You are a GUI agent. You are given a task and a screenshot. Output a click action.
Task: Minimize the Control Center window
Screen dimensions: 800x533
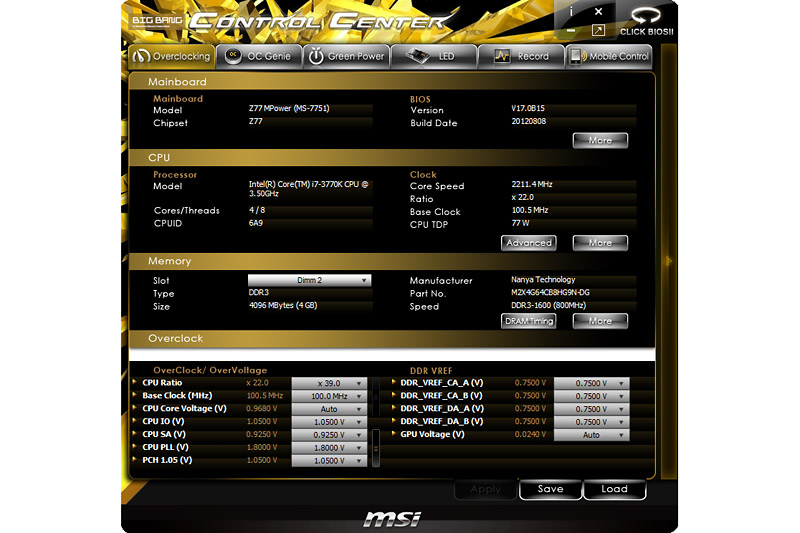(571, 31)
